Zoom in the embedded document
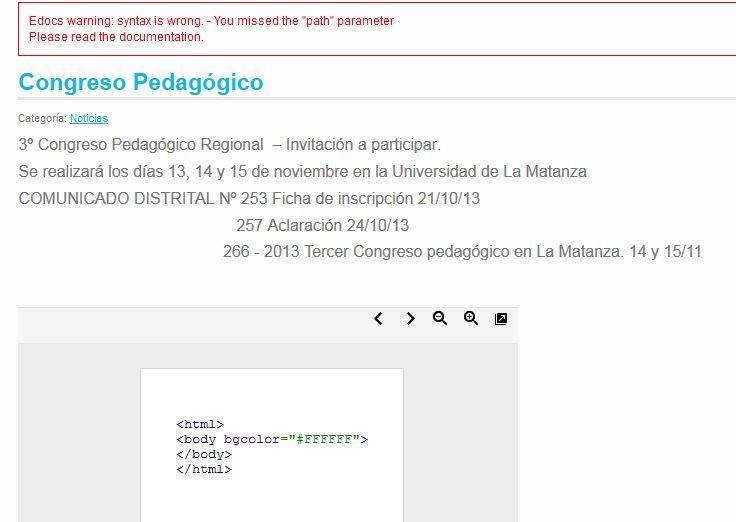Viewport: 736px width, 522px height. tap(471, 318)
